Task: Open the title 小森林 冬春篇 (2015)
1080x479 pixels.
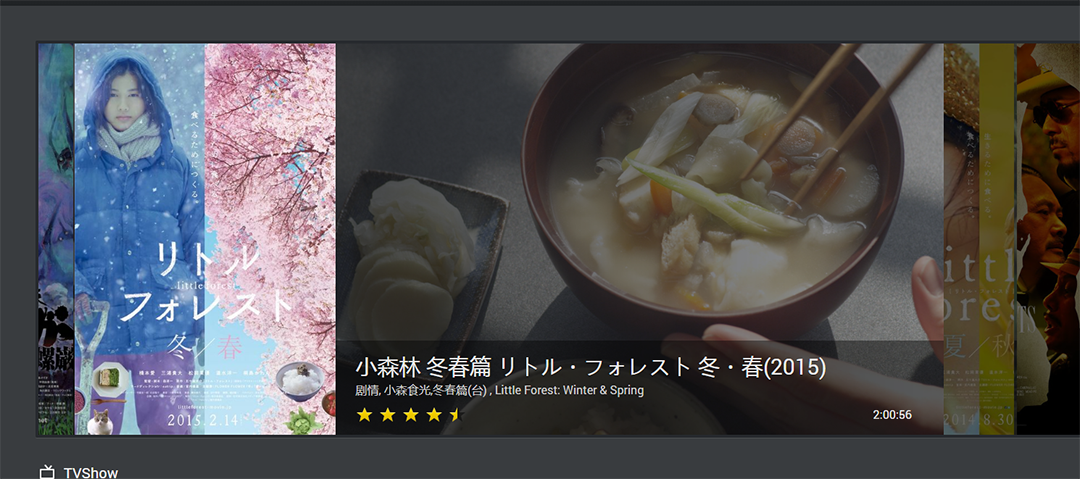Action: 591,367
